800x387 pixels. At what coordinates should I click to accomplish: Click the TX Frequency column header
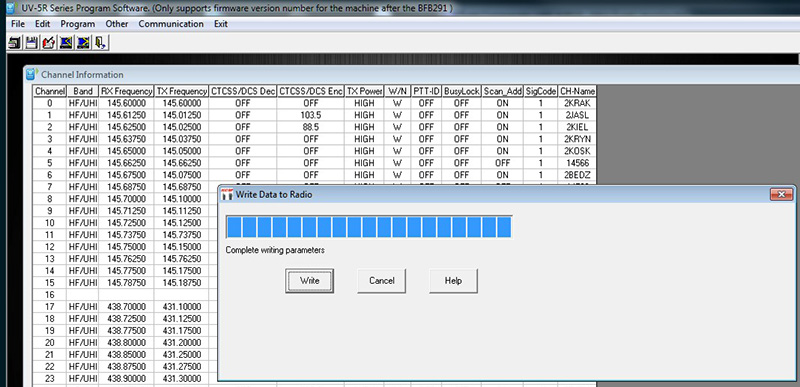[182, 91]
